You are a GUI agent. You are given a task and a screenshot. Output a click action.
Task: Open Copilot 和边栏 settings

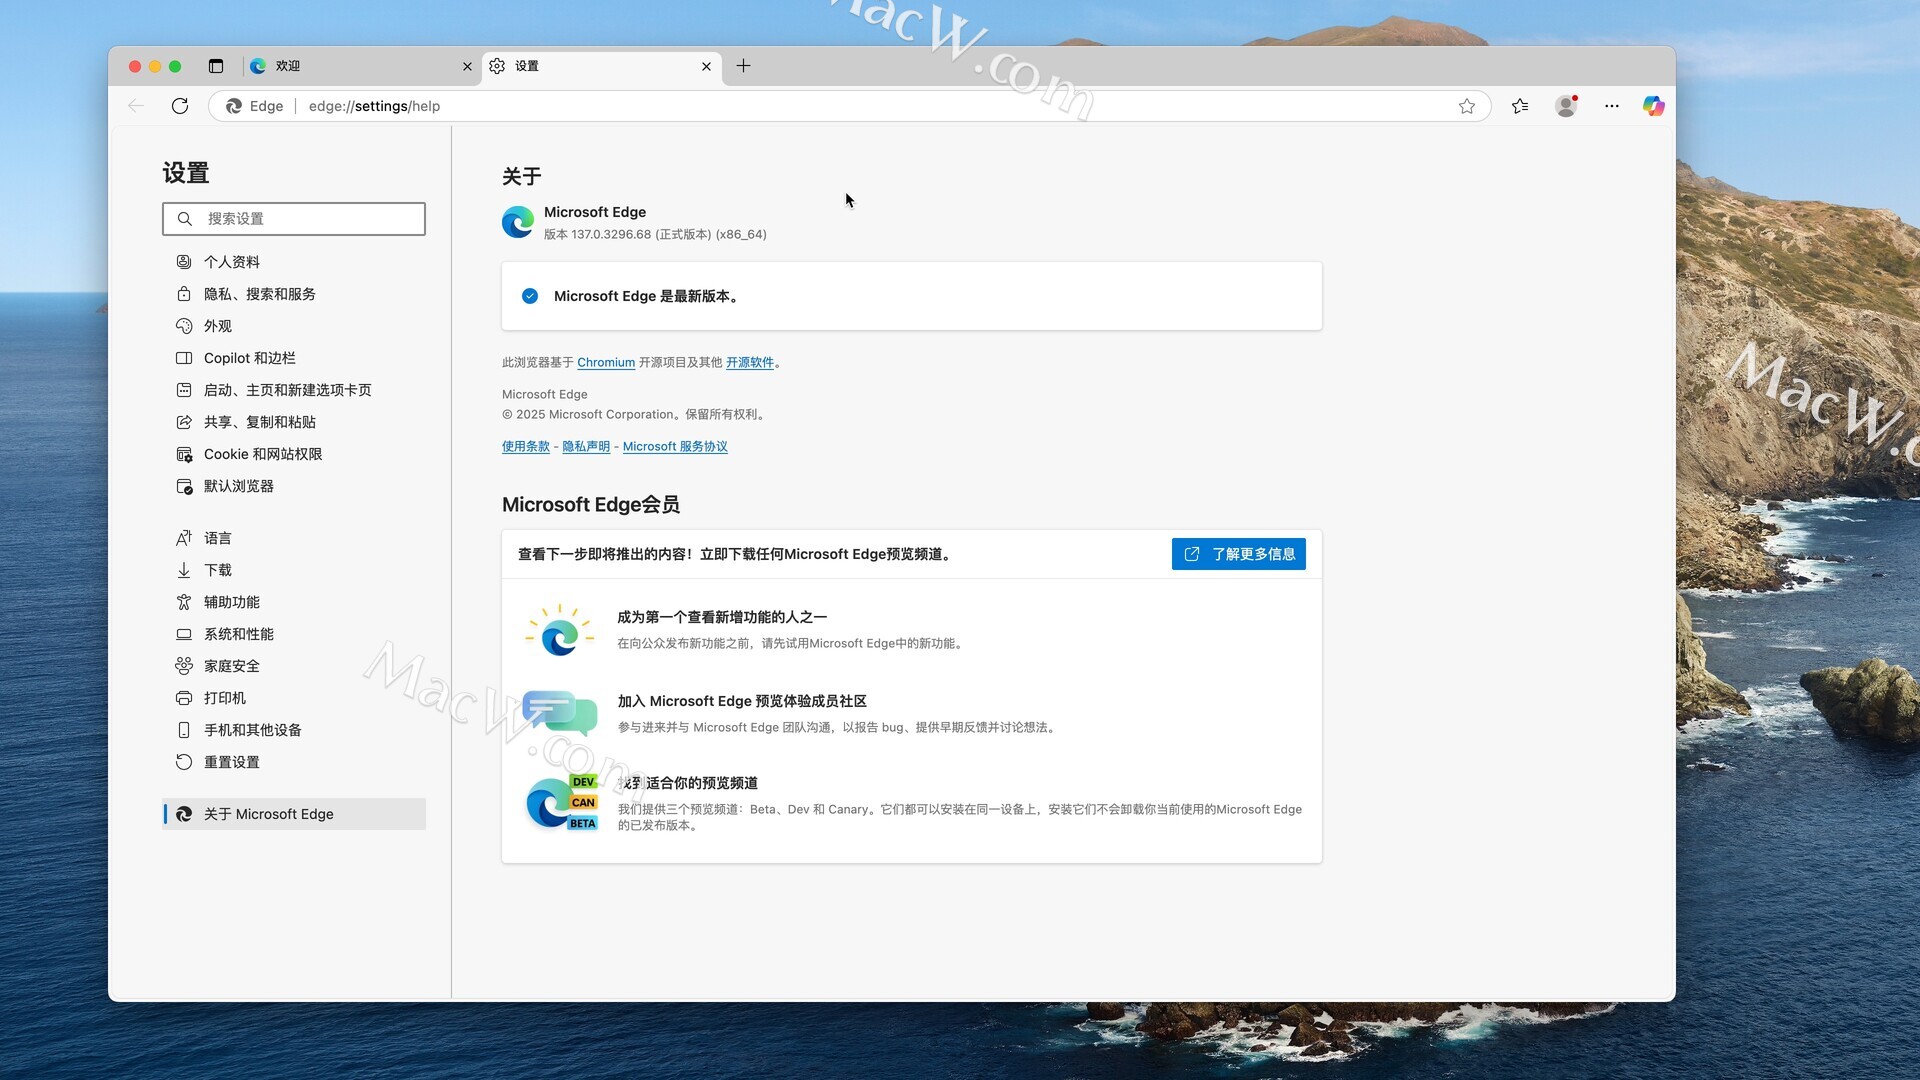294,358
